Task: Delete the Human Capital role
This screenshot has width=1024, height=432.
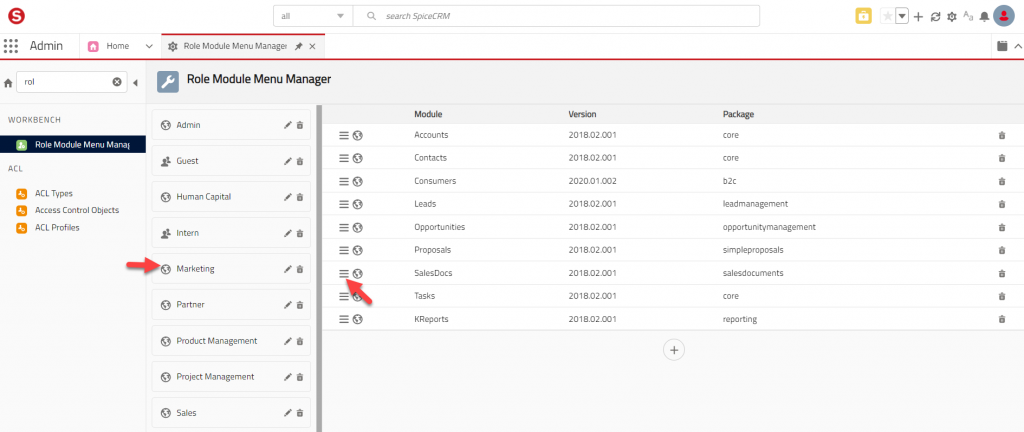Action: pyautogui.click(x=300, y=197)
